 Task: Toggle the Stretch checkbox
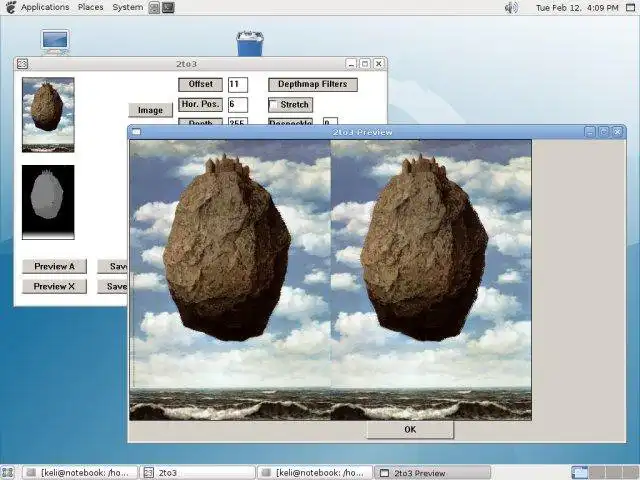point(275,105)
